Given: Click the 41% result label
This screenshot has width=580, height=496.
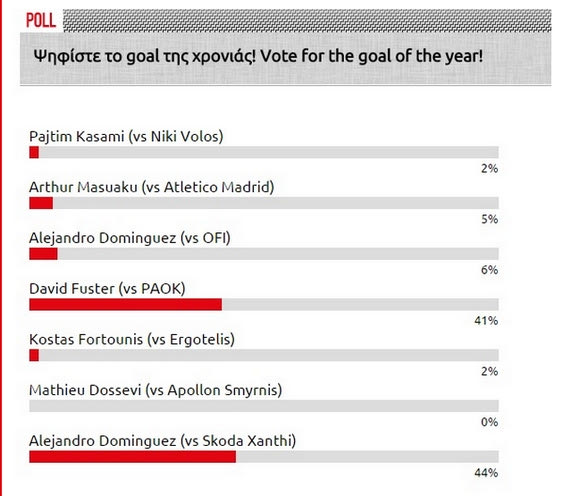Looking at the screenshot, I should pyautogui.click(x=486, y=320).
